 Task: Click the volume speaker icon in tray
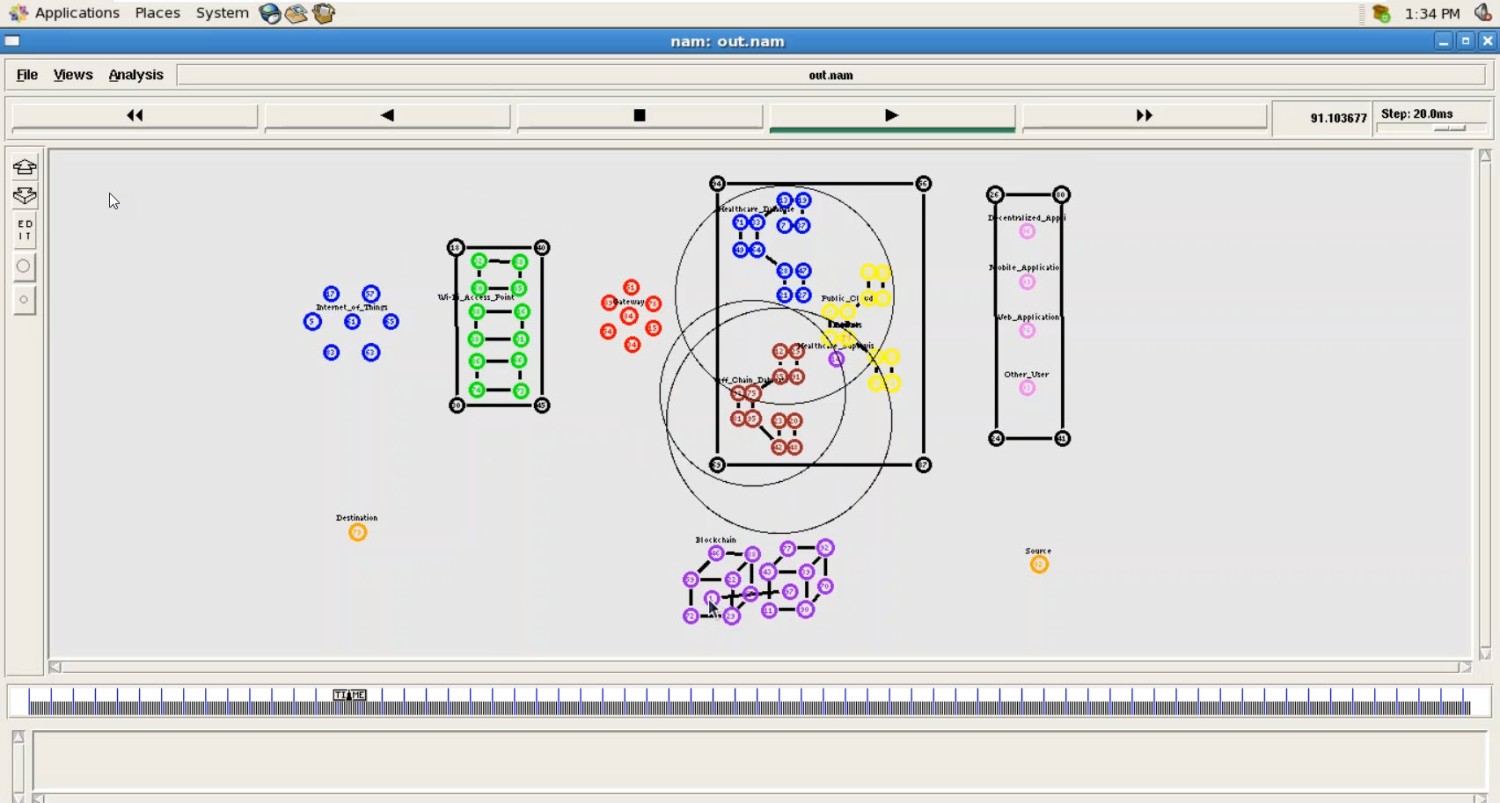point(1482,13)
